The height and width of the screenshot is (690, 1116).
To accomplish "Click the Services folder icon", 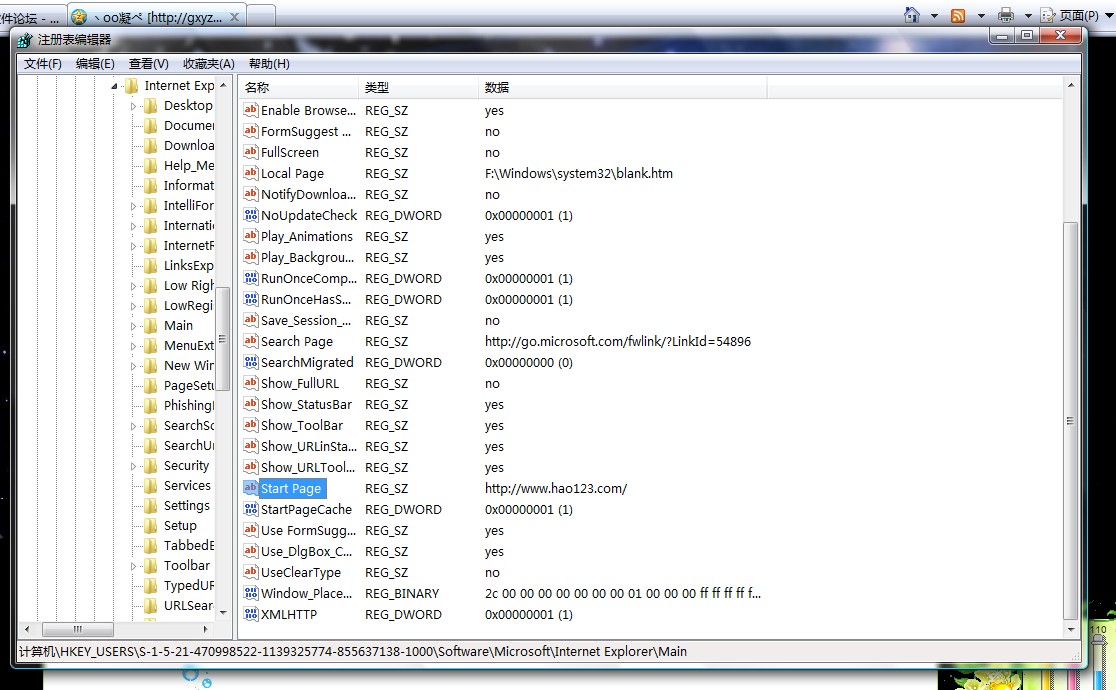I will coord(150,486).
